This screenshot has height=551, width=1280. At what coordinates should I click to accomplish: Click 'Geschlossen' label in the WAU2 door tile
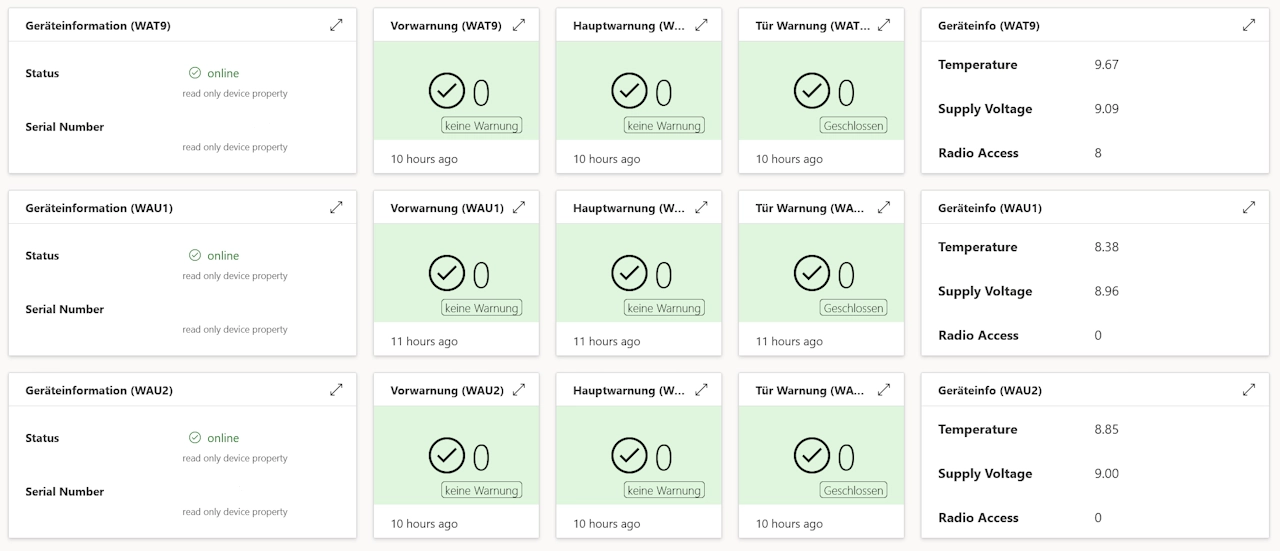tap(854, 491)
